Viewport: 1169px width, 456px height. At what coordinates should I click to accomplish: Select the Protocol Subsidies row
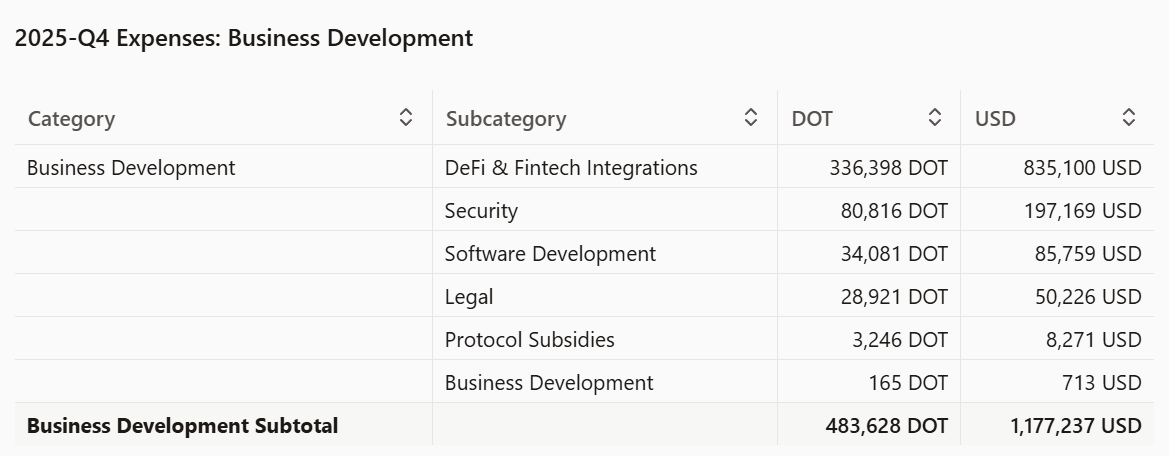529,340
